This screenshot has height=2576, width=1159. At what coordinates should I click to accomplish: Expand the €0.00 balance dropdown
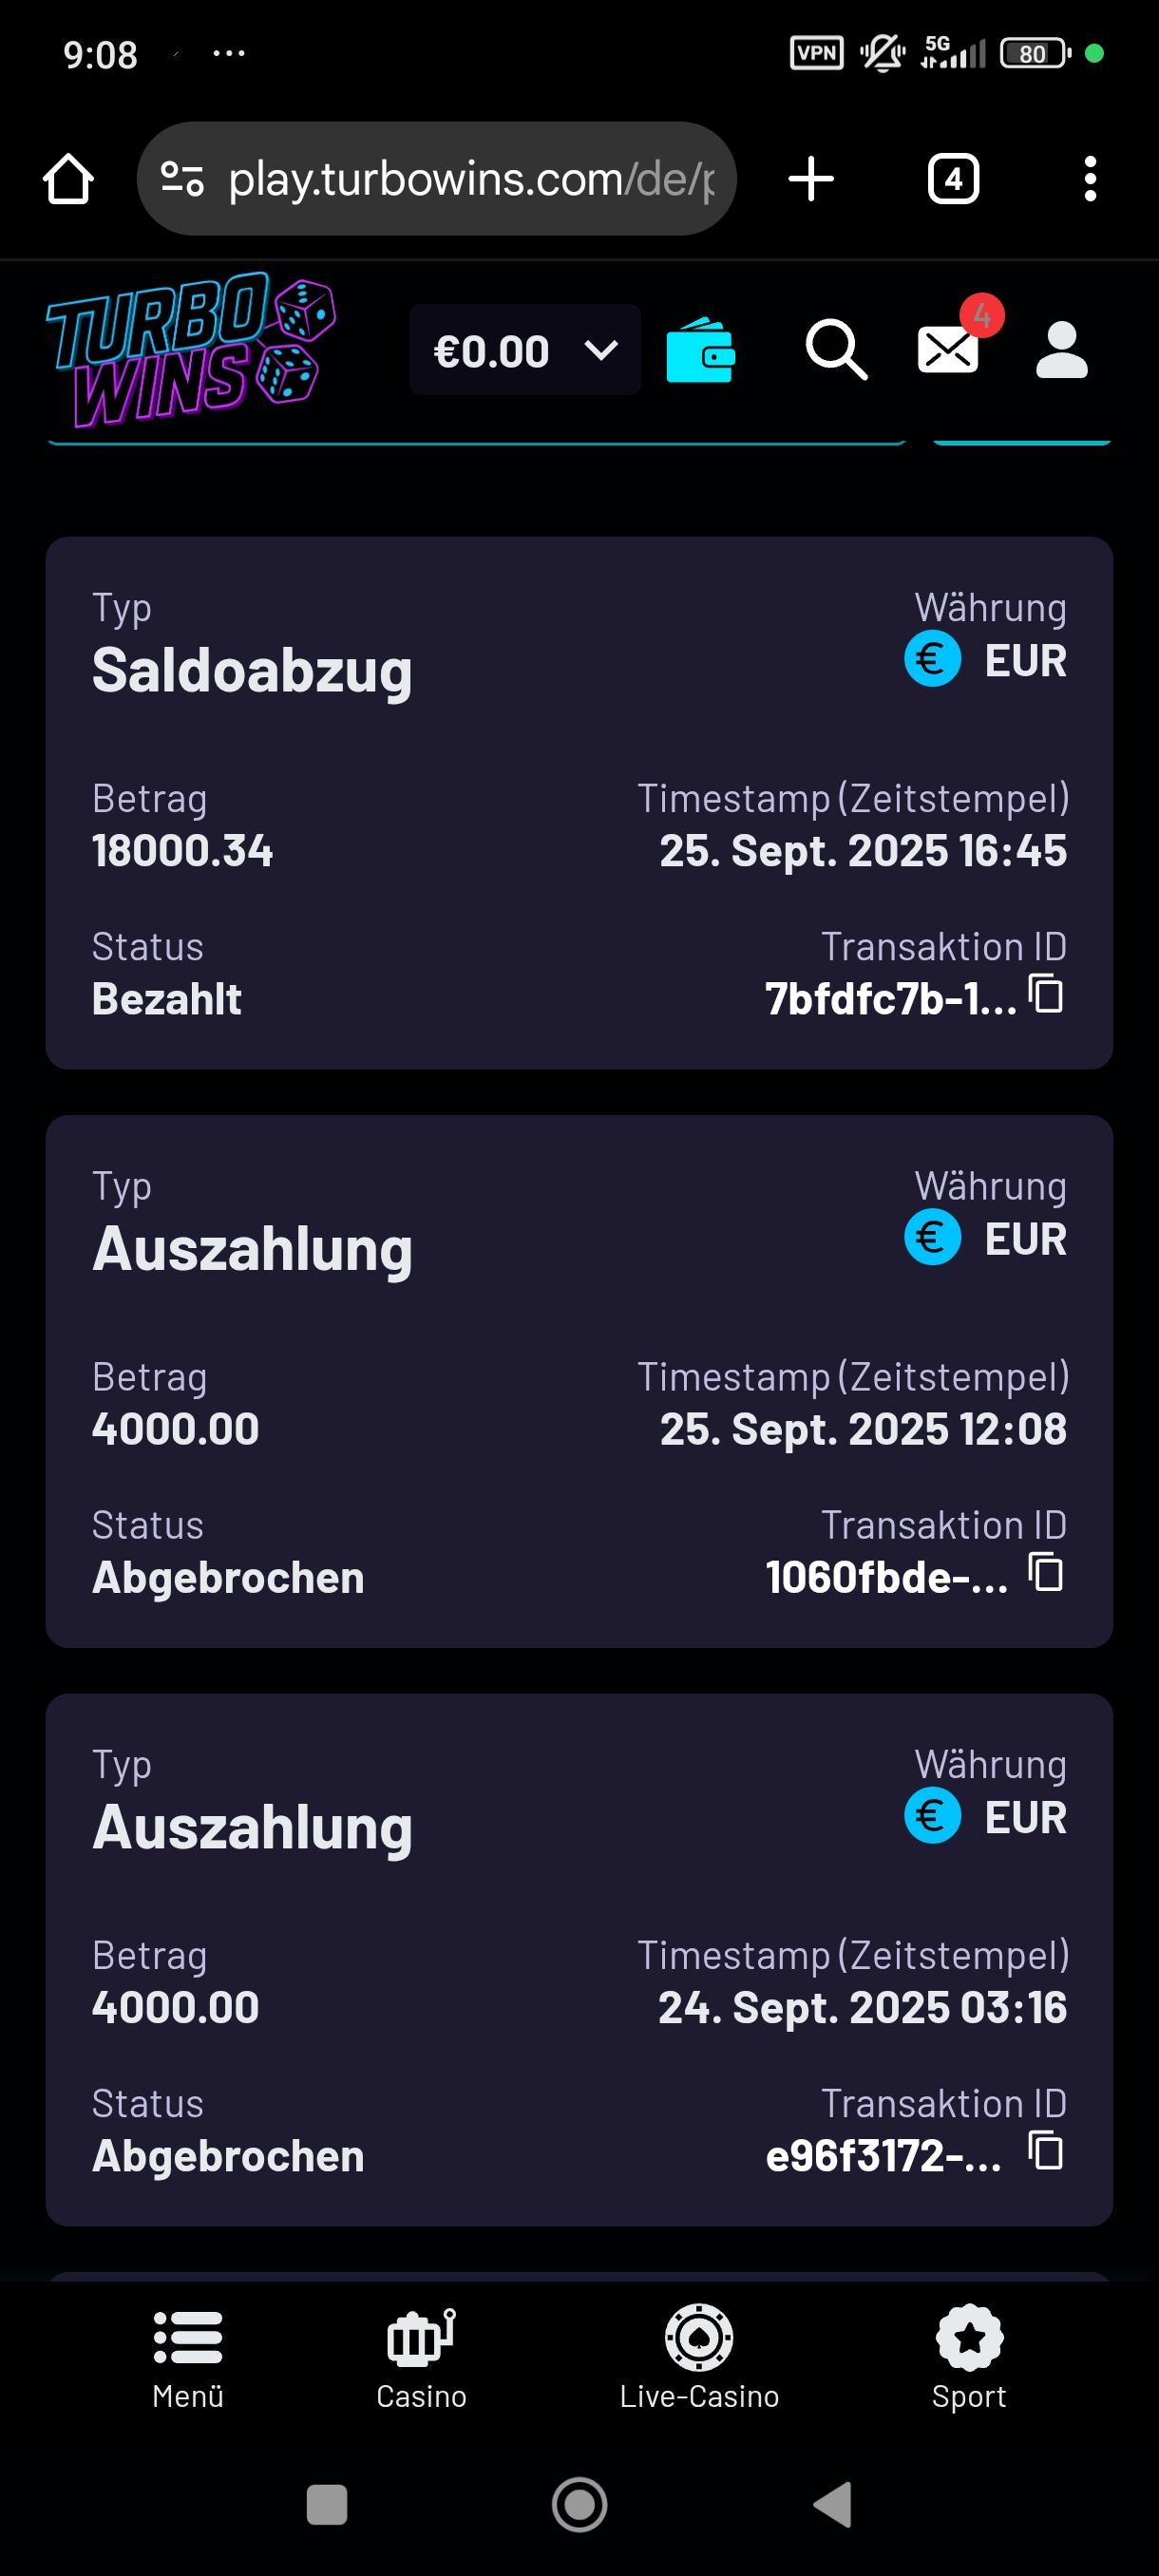525,350
